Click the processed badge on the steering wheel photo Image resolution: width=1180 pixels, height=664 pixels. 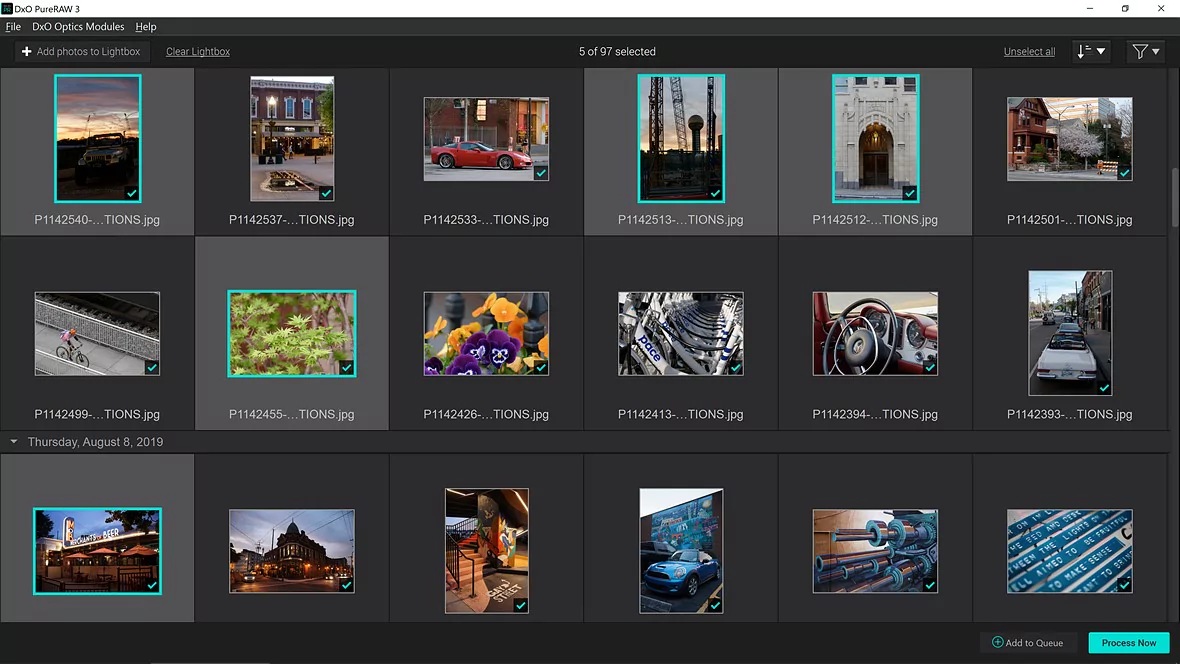point(930,368)
